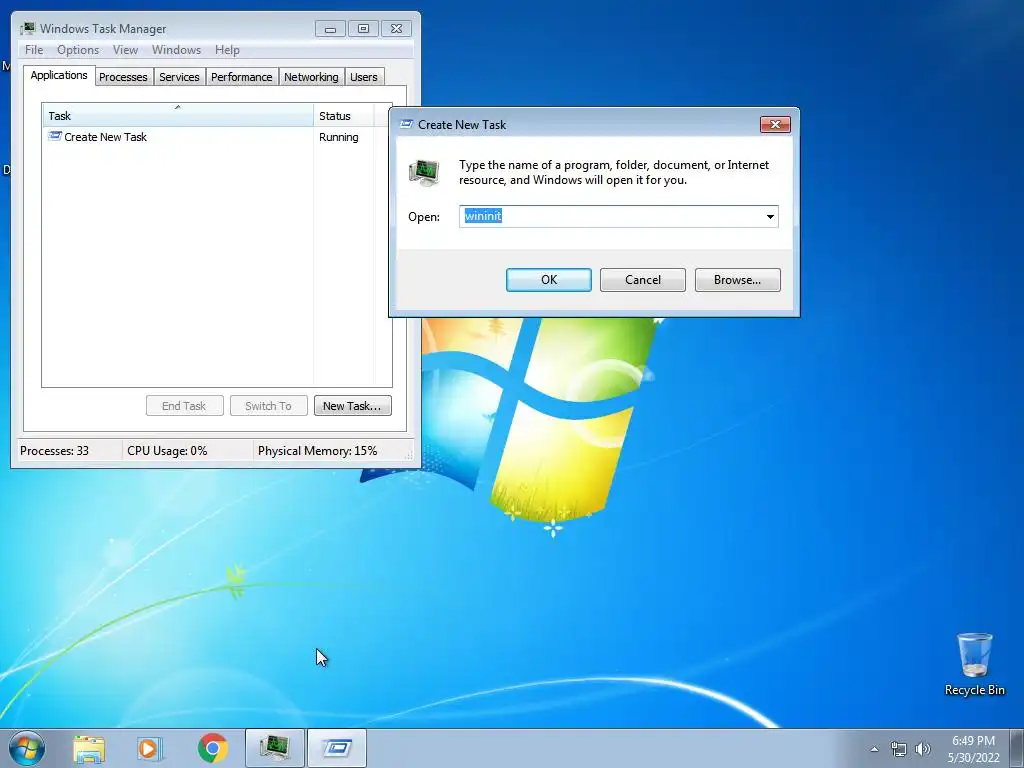
Task: Click the Browse... button
Action: pos(737,280)
